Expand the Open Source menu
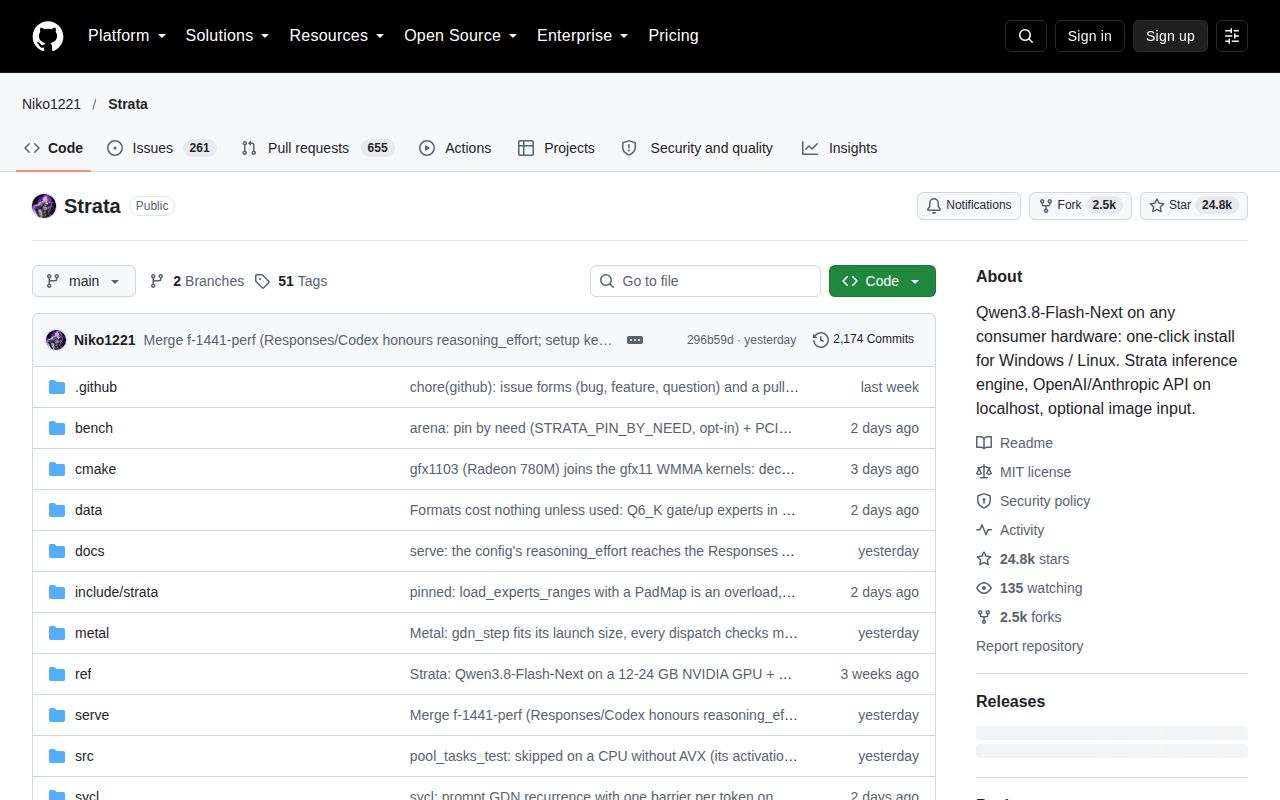The width and height of the screenshot is (1280, 800). click(x=461, y=36)
